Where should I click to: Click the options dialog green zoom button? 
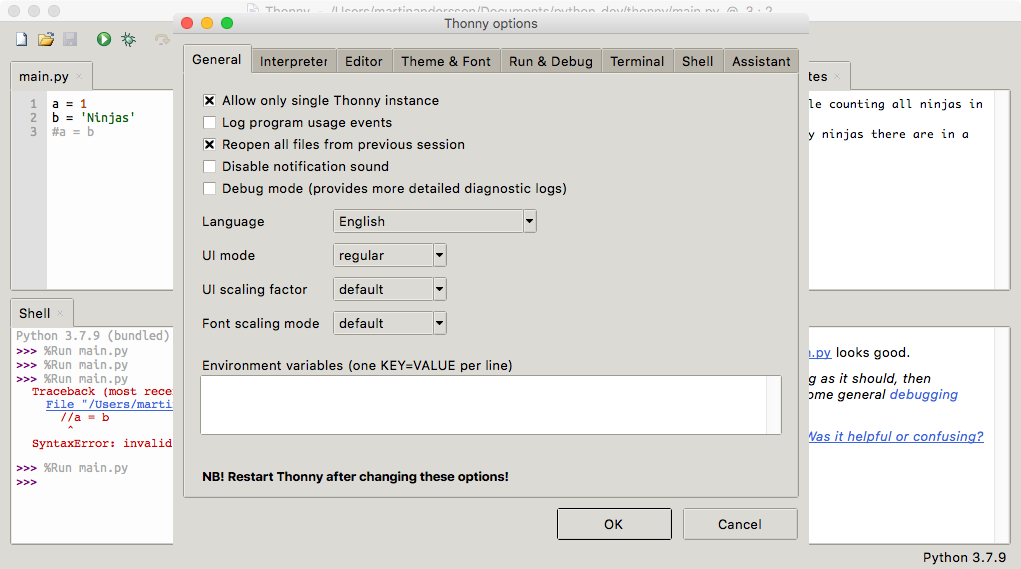click(227, 23)
